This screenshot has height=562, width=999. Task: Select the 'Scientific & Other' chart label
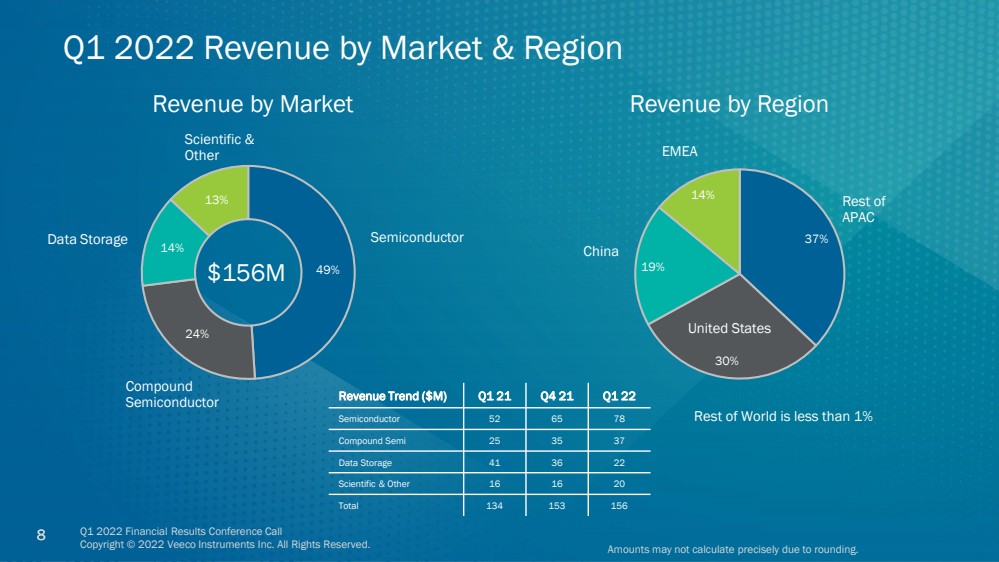pyautogui.click(x=219, y=147)
